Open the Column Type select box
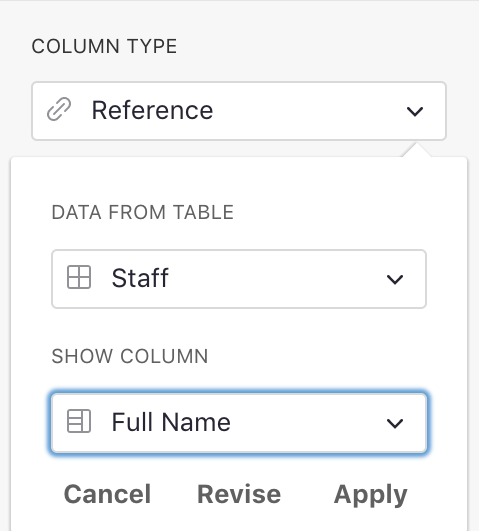479x531 pixels. point(239,111)
